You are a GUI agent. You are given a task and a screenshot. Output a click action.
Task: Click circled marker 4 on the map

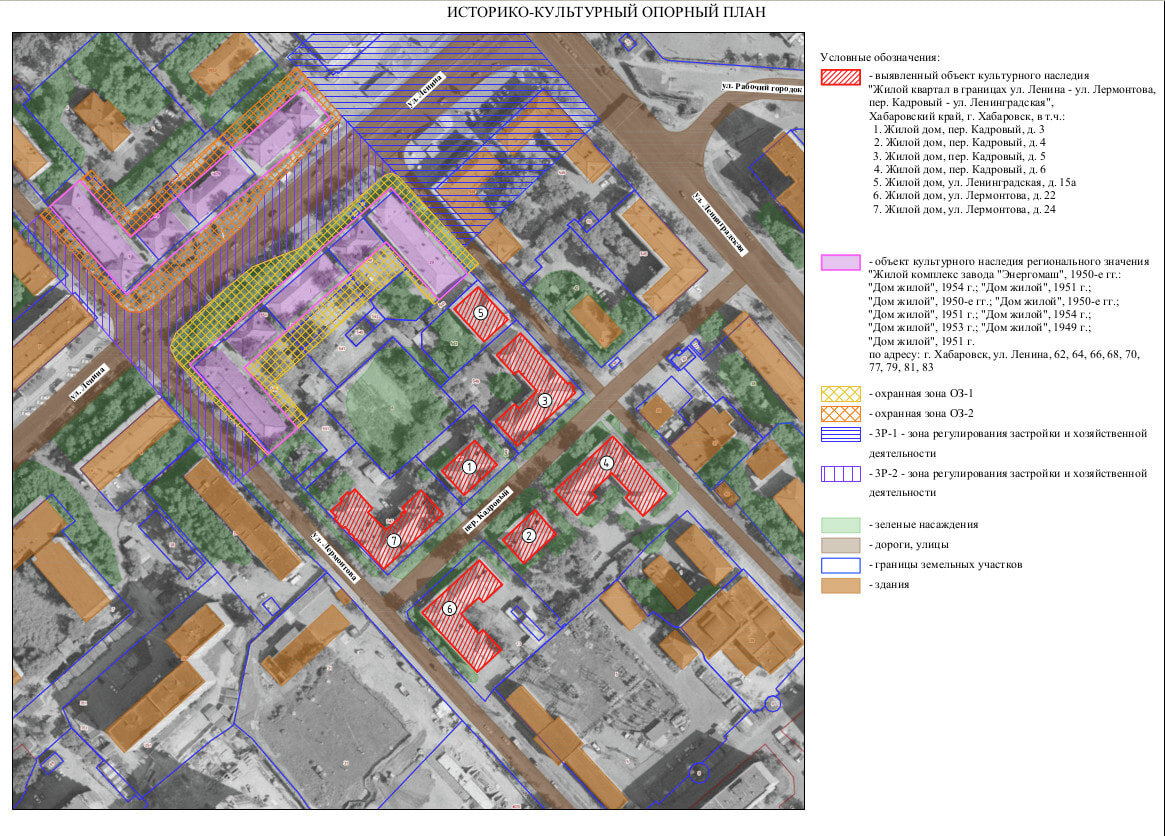pos(607,462)
